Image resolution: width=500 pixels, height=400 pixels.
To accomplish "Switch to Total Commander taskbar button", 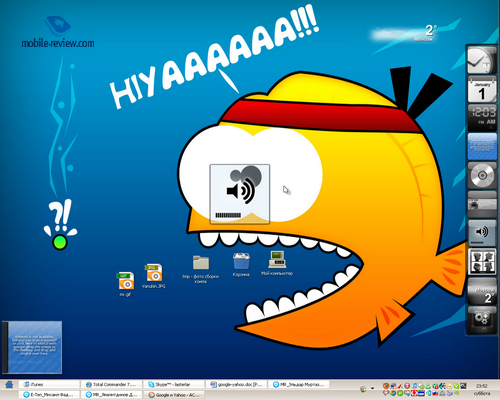I will point(112,385).
